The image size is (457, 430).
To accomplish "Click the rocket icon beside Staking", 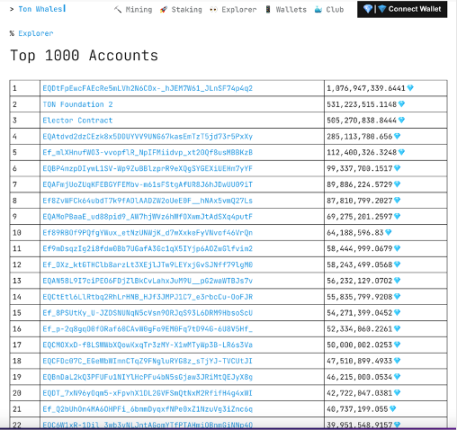I will (163, 10).
